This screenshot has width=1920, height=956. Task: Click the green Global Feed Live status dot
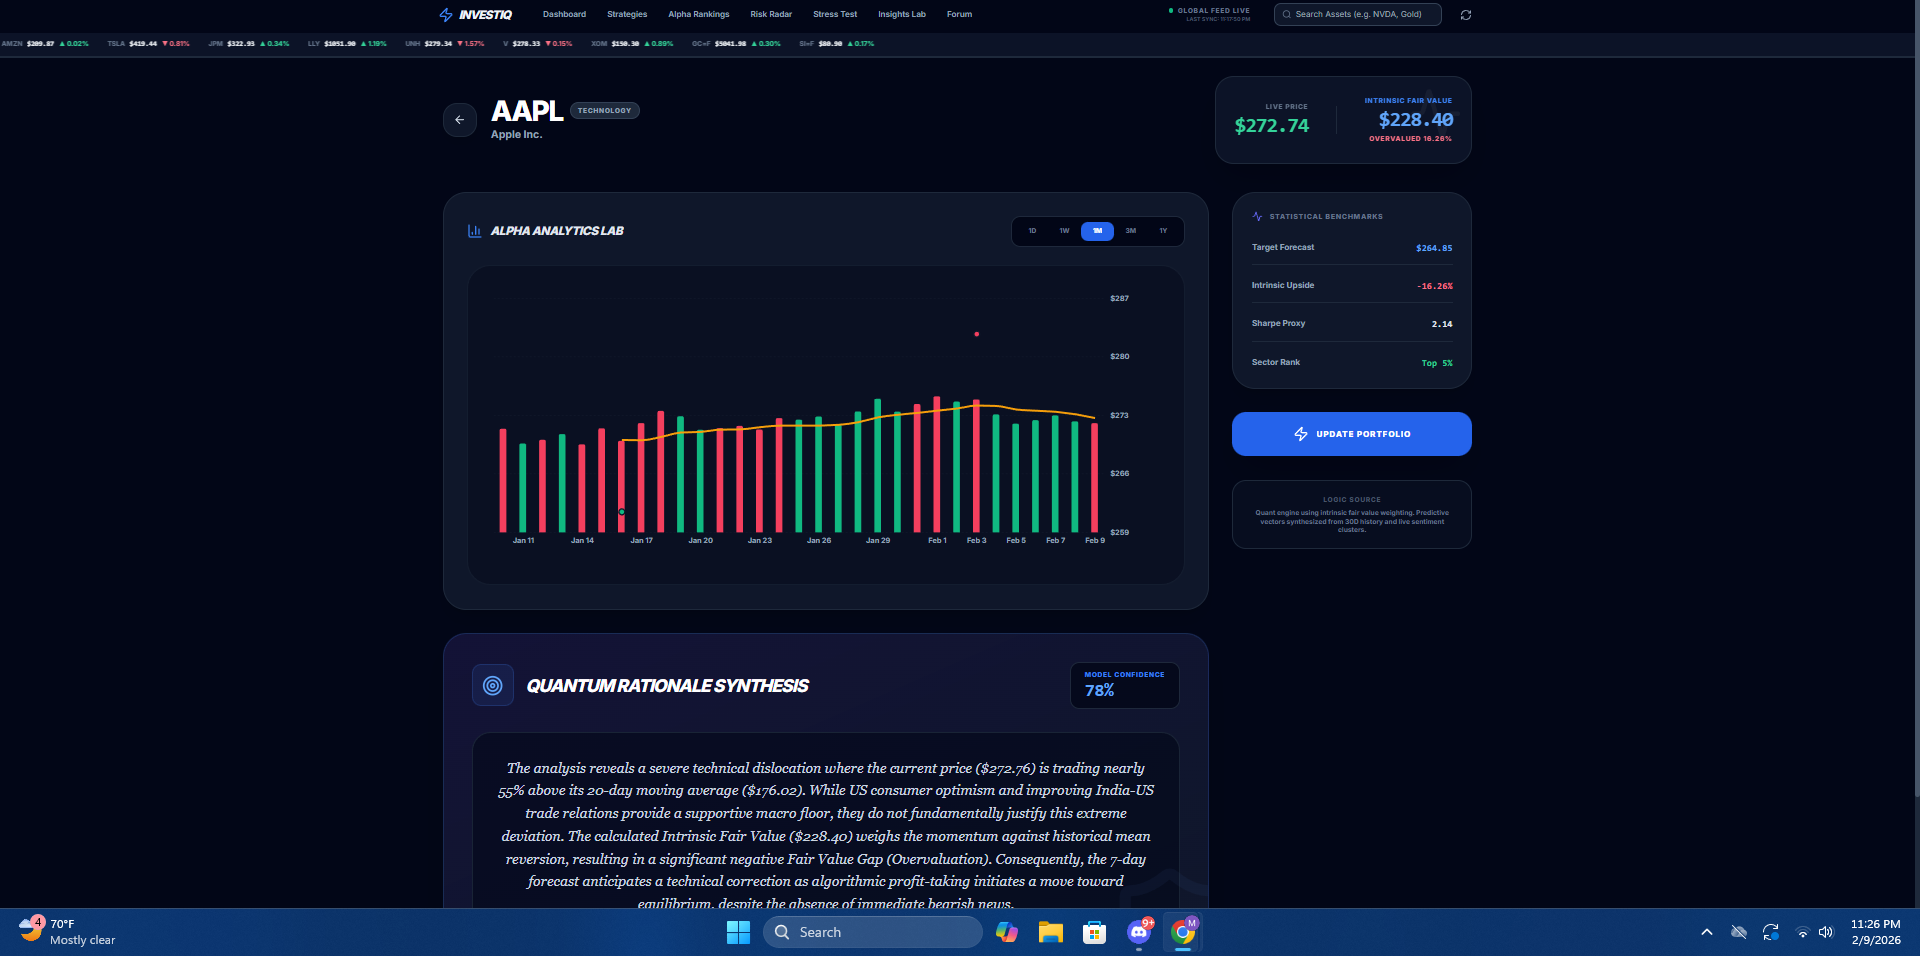pos(1171,11)
